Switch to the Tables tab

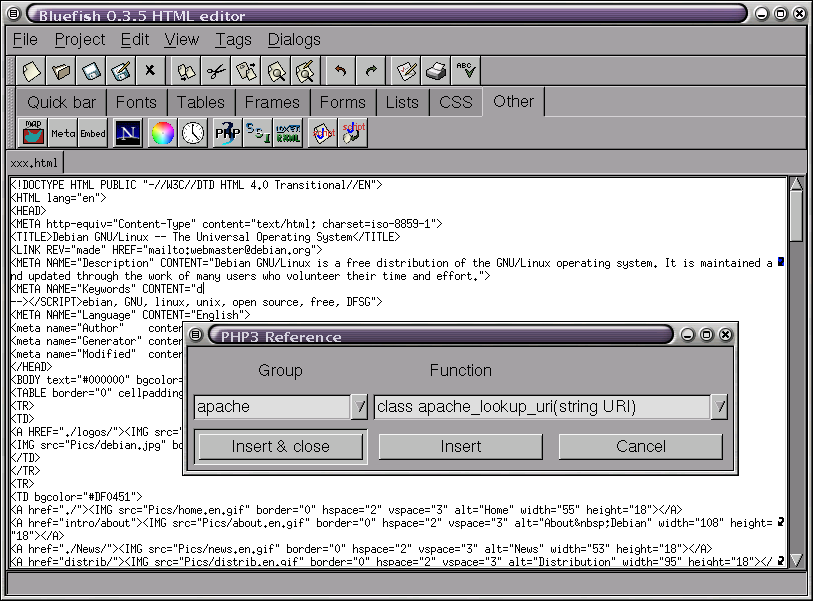(201, 102)
